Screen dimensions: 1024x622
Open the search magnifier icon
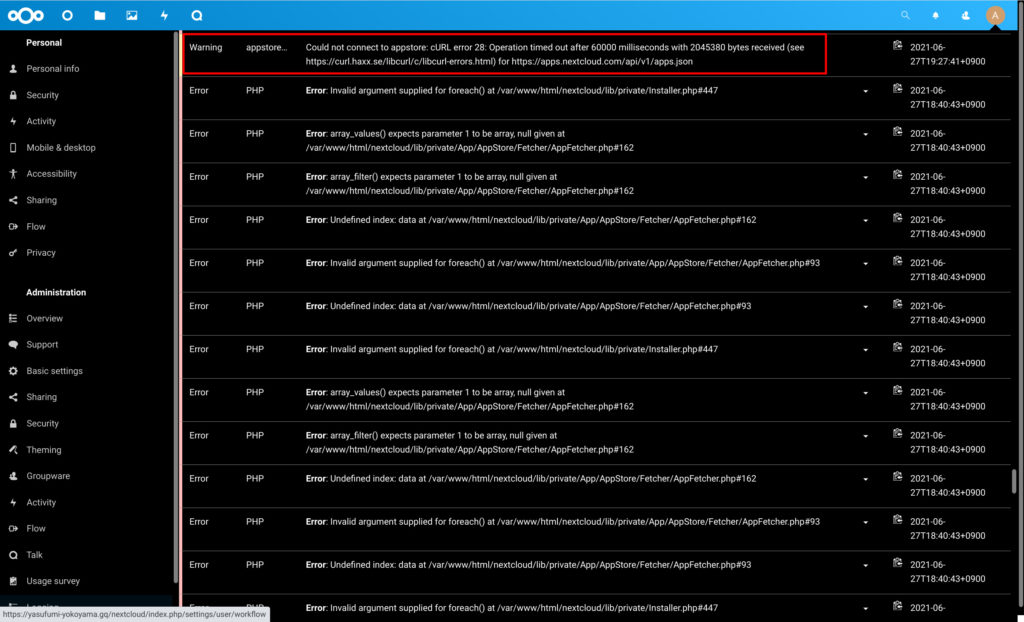click(x=905, y=15)
